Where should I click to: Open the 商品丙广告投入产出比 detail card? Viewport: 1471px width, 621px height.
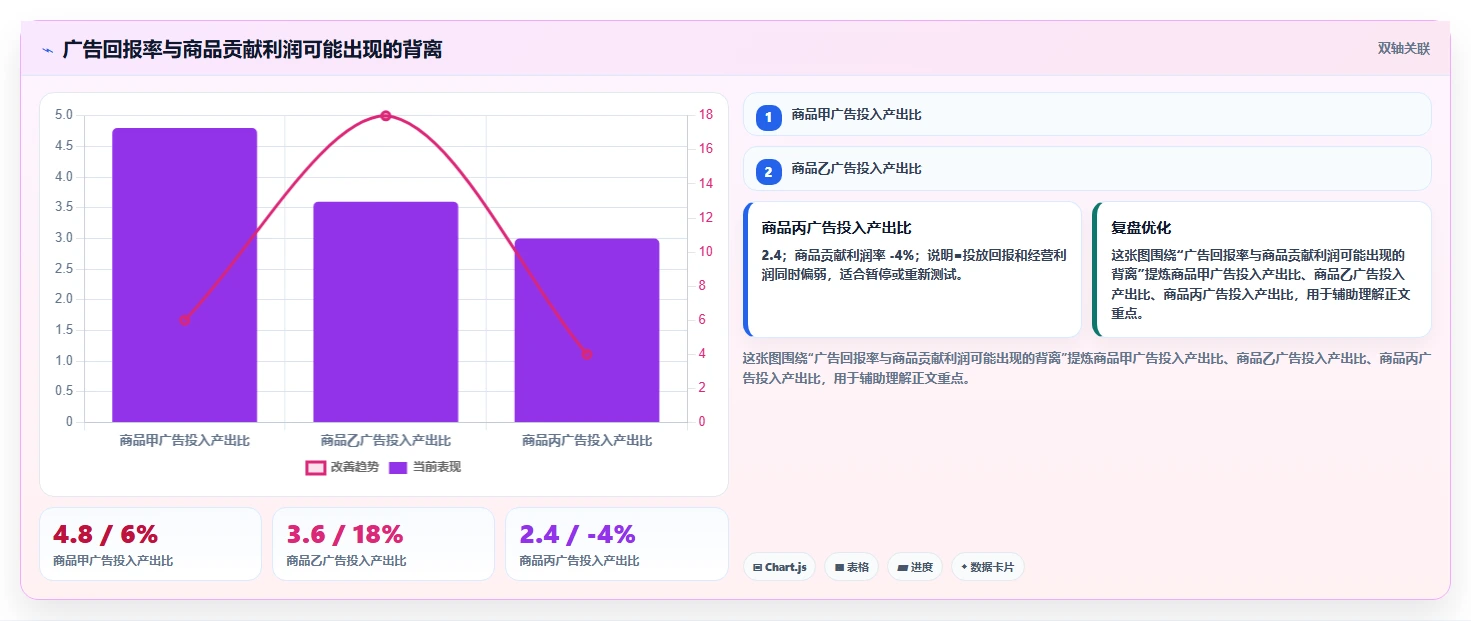click(x=912, y=270)
